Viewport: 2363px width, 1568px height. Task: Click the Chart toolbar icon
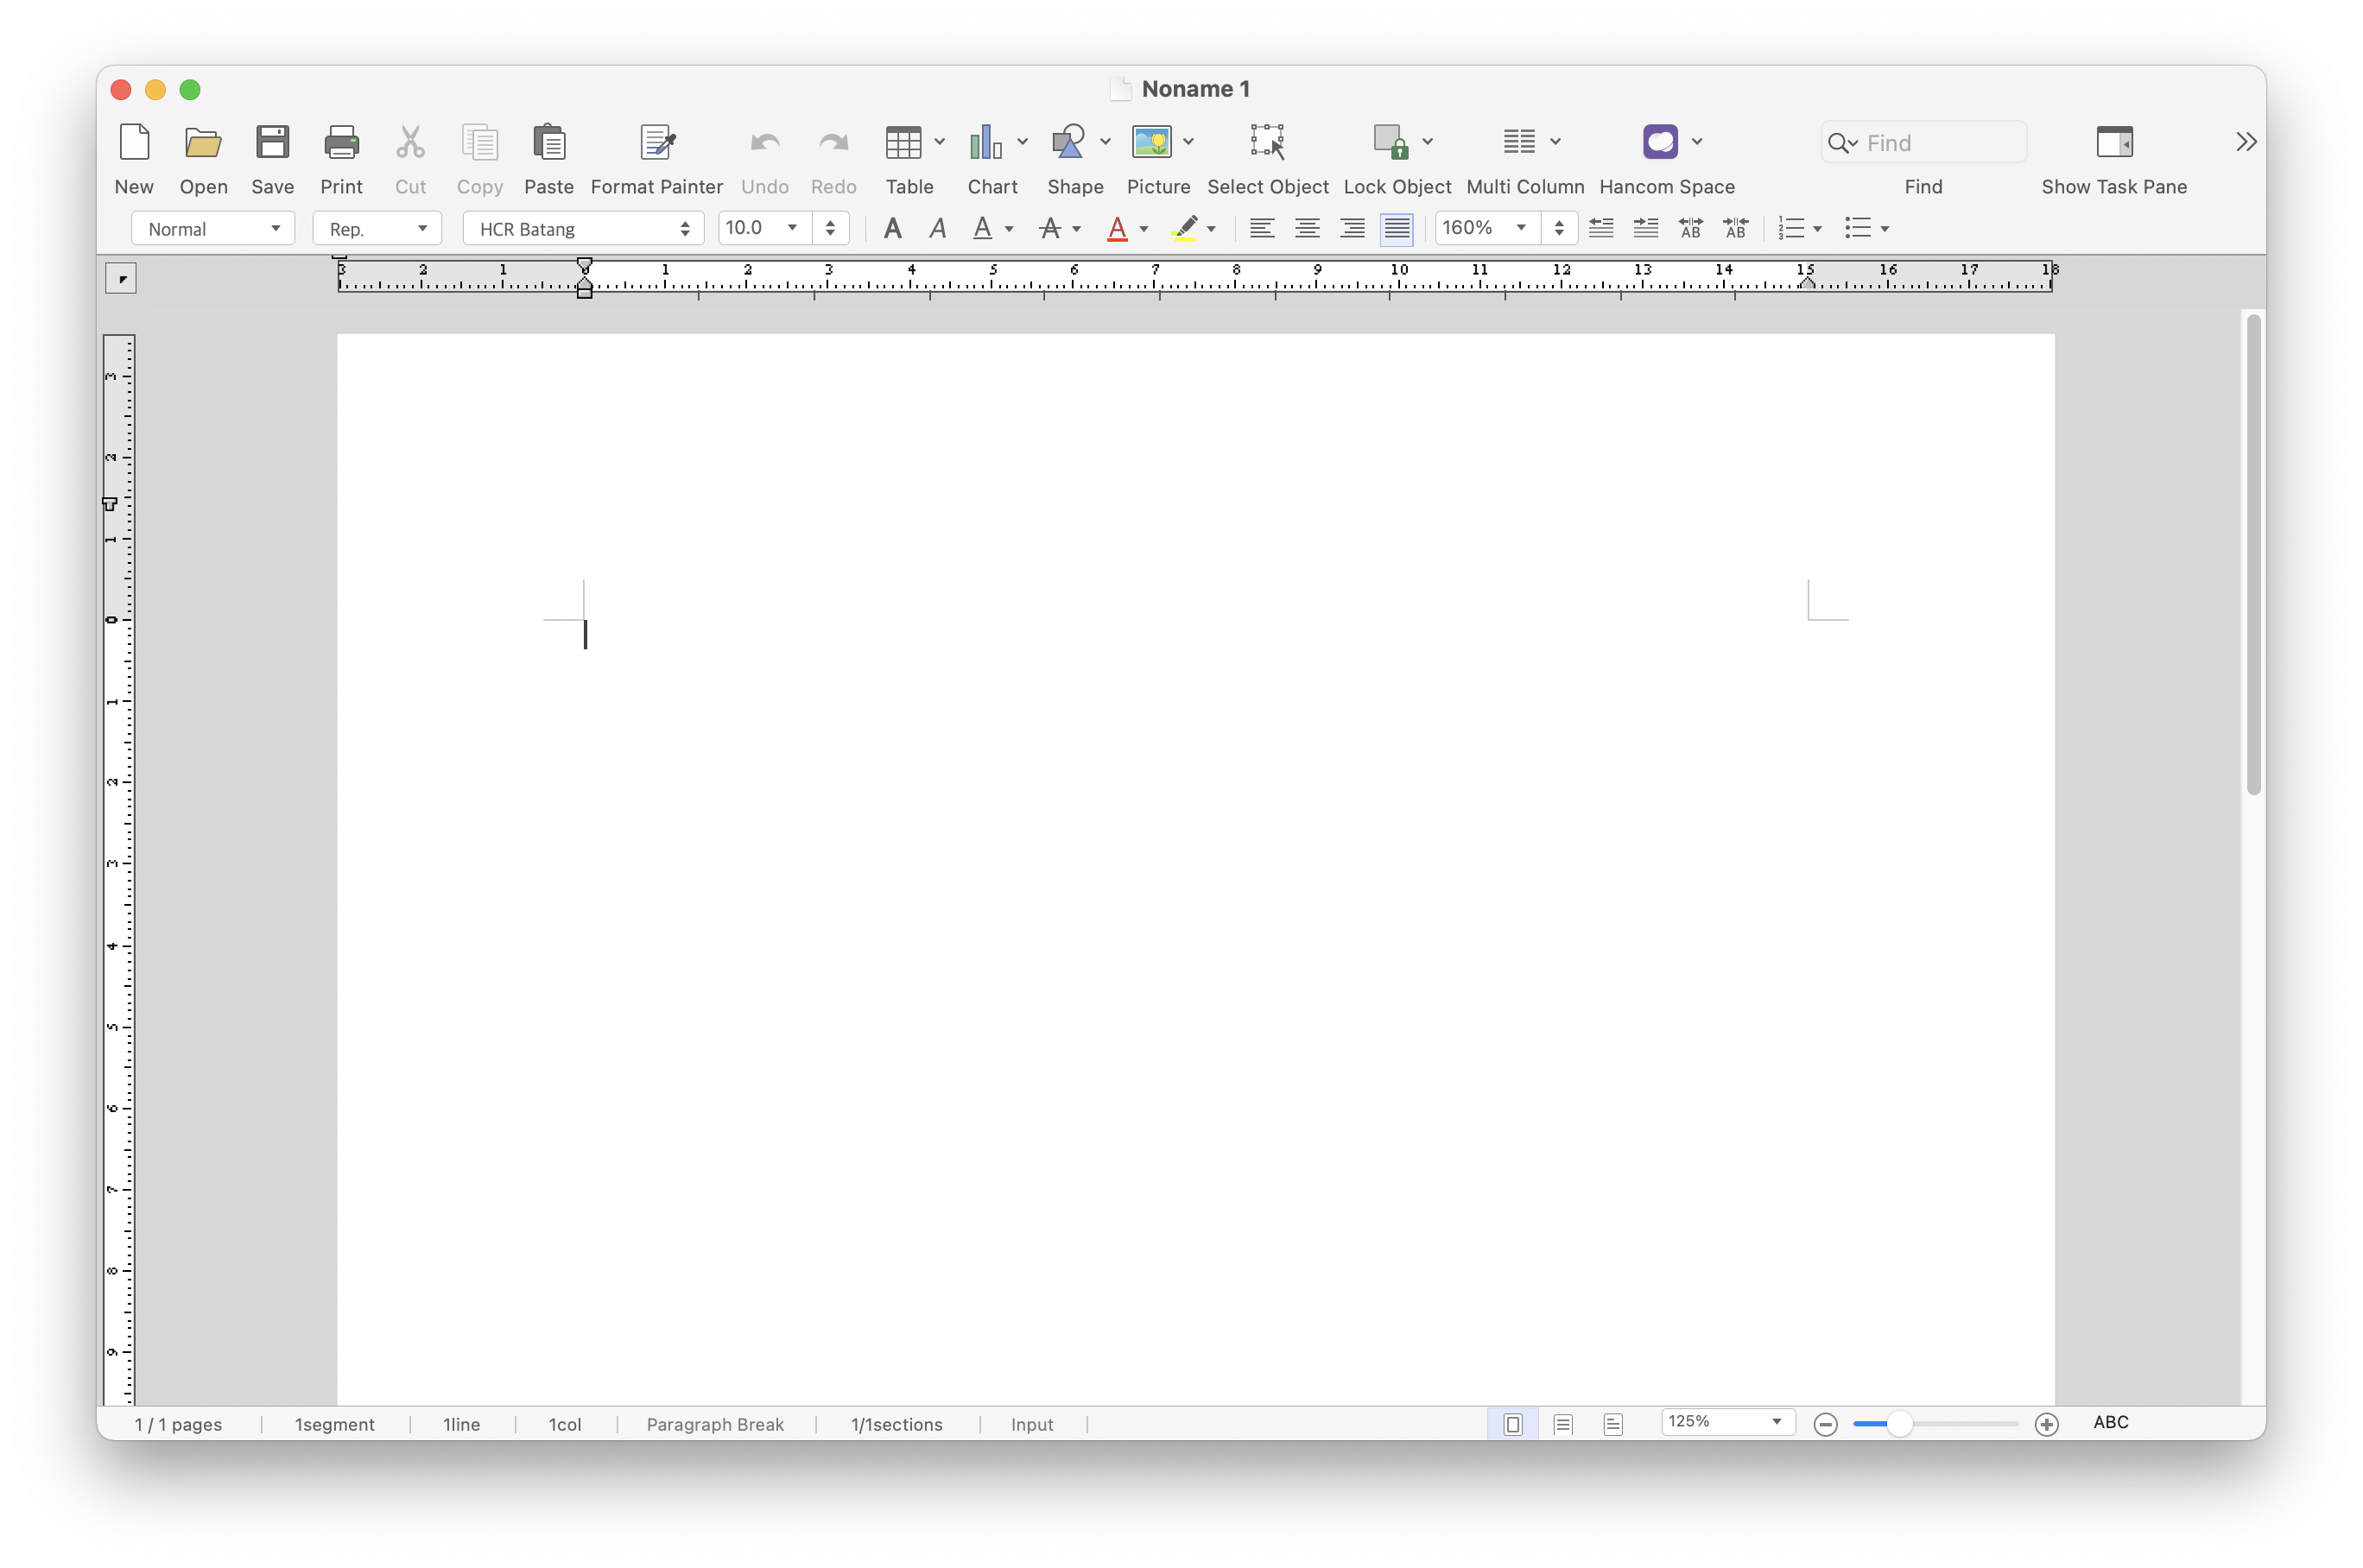tap(985, 143)
